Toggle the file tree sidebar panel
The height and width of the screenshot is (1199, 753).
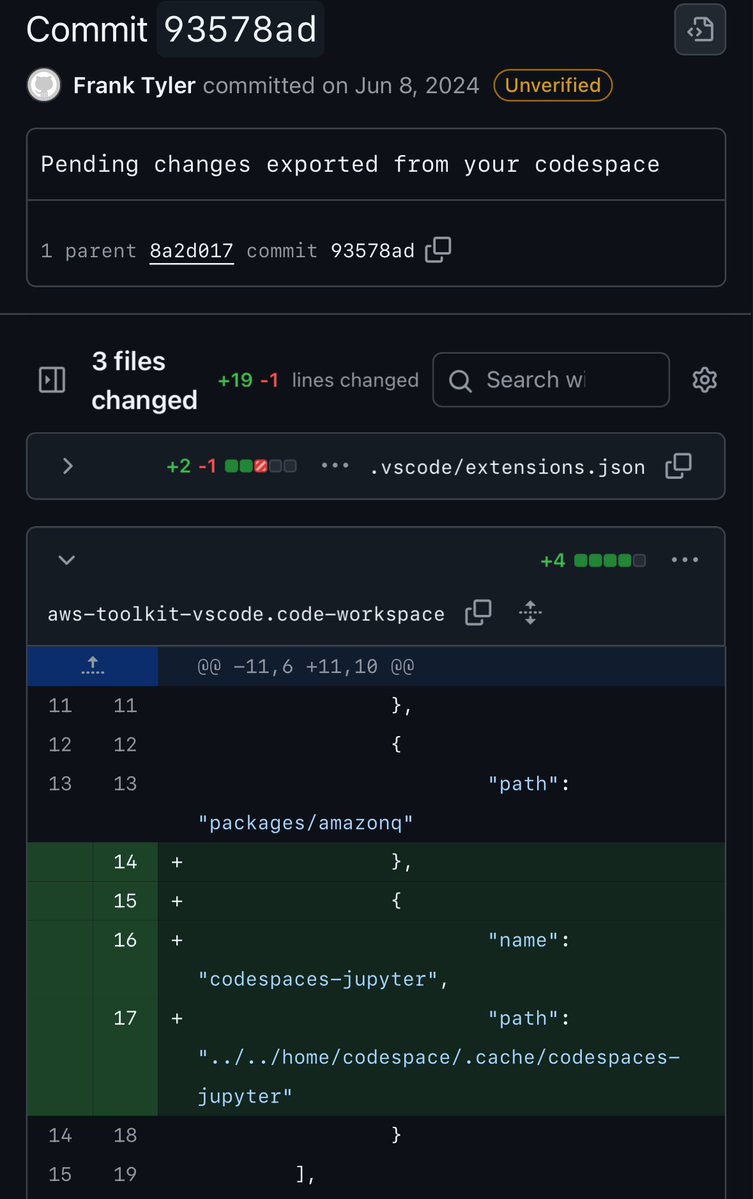click(x=52, y=379)
